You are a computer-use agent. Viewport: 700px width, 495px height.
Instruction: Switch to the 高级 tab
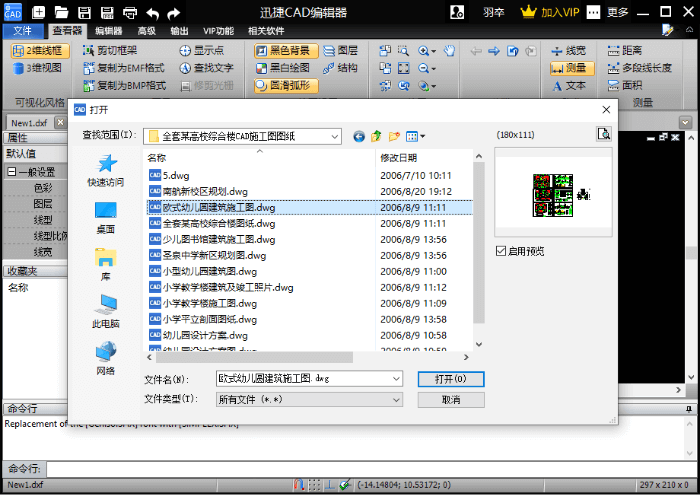(x=146, y=31)
